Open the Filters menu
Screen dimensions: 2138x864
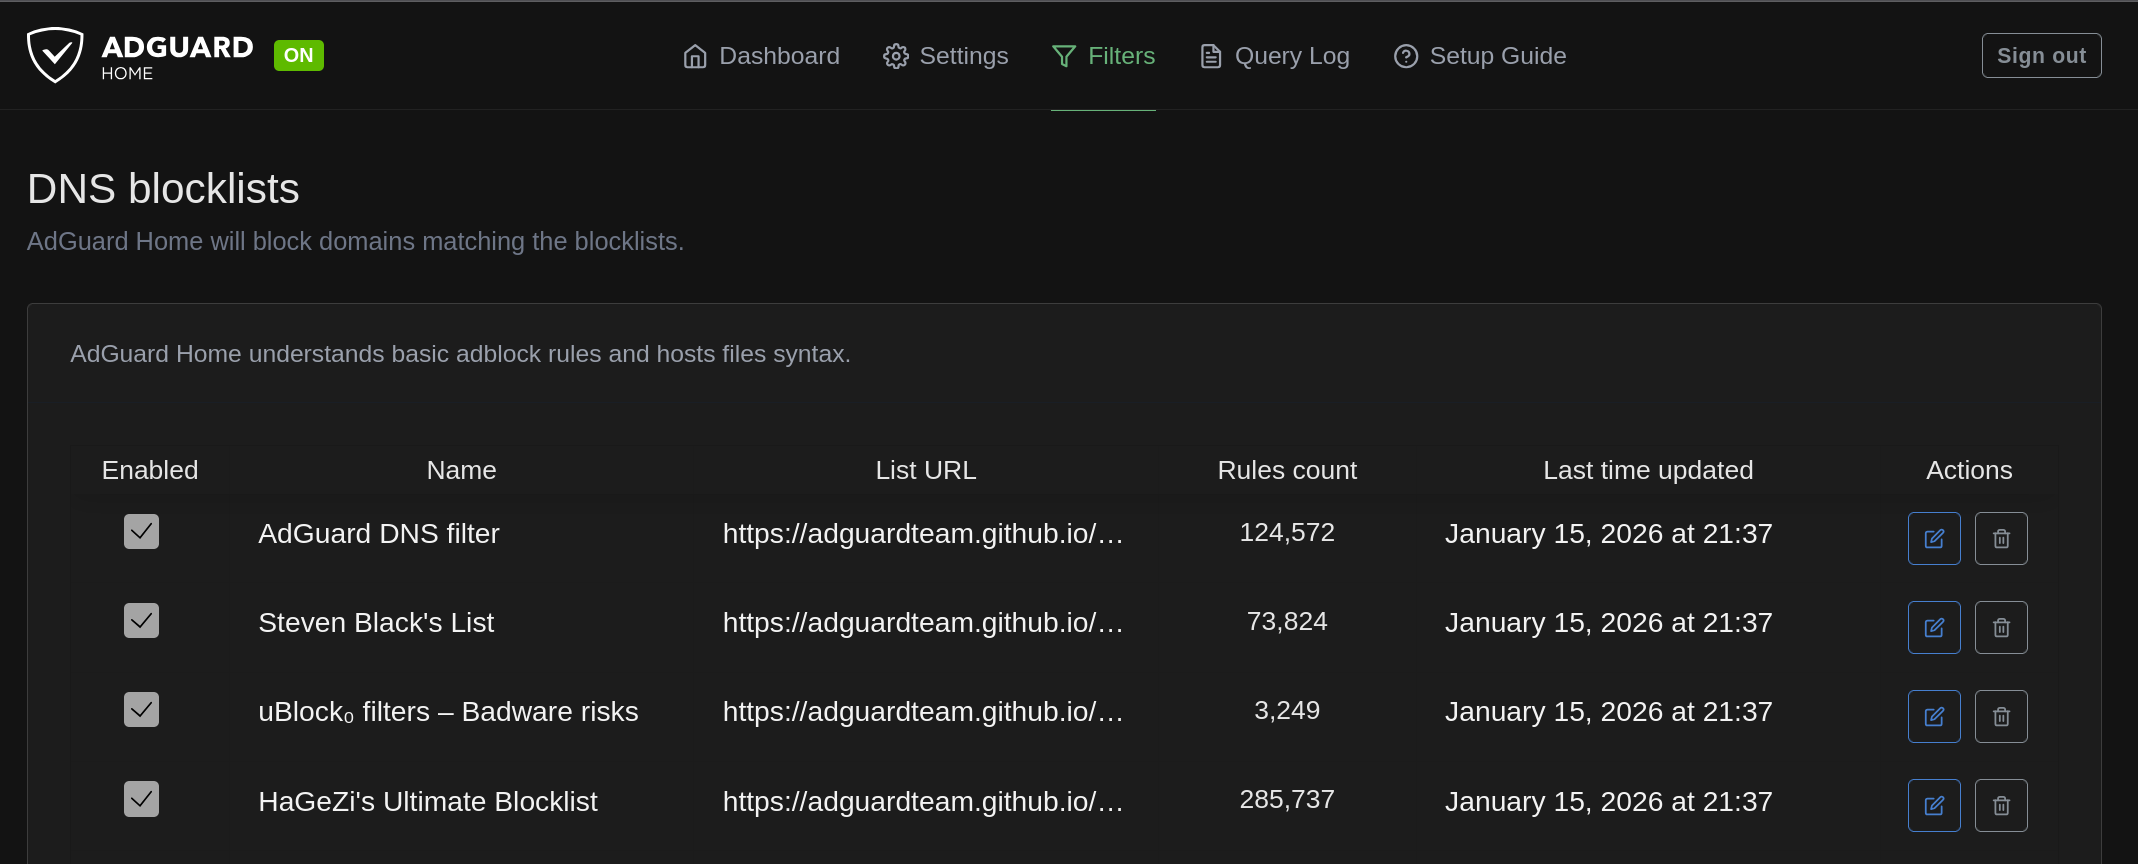[1103, 56]
